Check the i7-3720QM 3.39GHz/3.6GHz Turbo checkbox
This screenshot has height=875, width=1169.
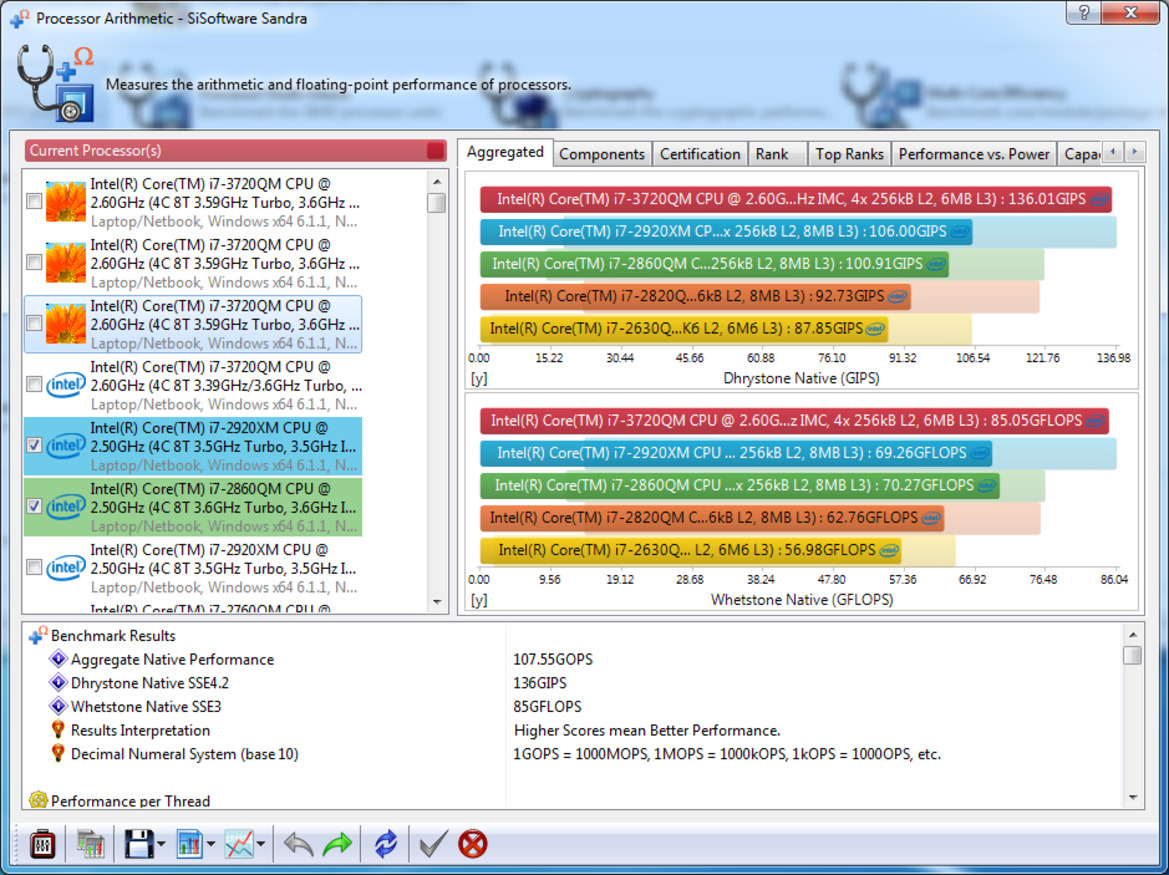34,385
